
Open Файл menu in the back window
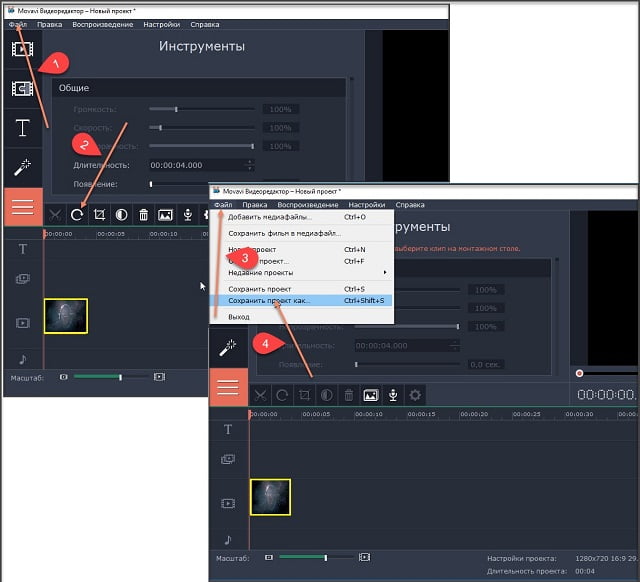pyautogui.click(x=18, y=24)
